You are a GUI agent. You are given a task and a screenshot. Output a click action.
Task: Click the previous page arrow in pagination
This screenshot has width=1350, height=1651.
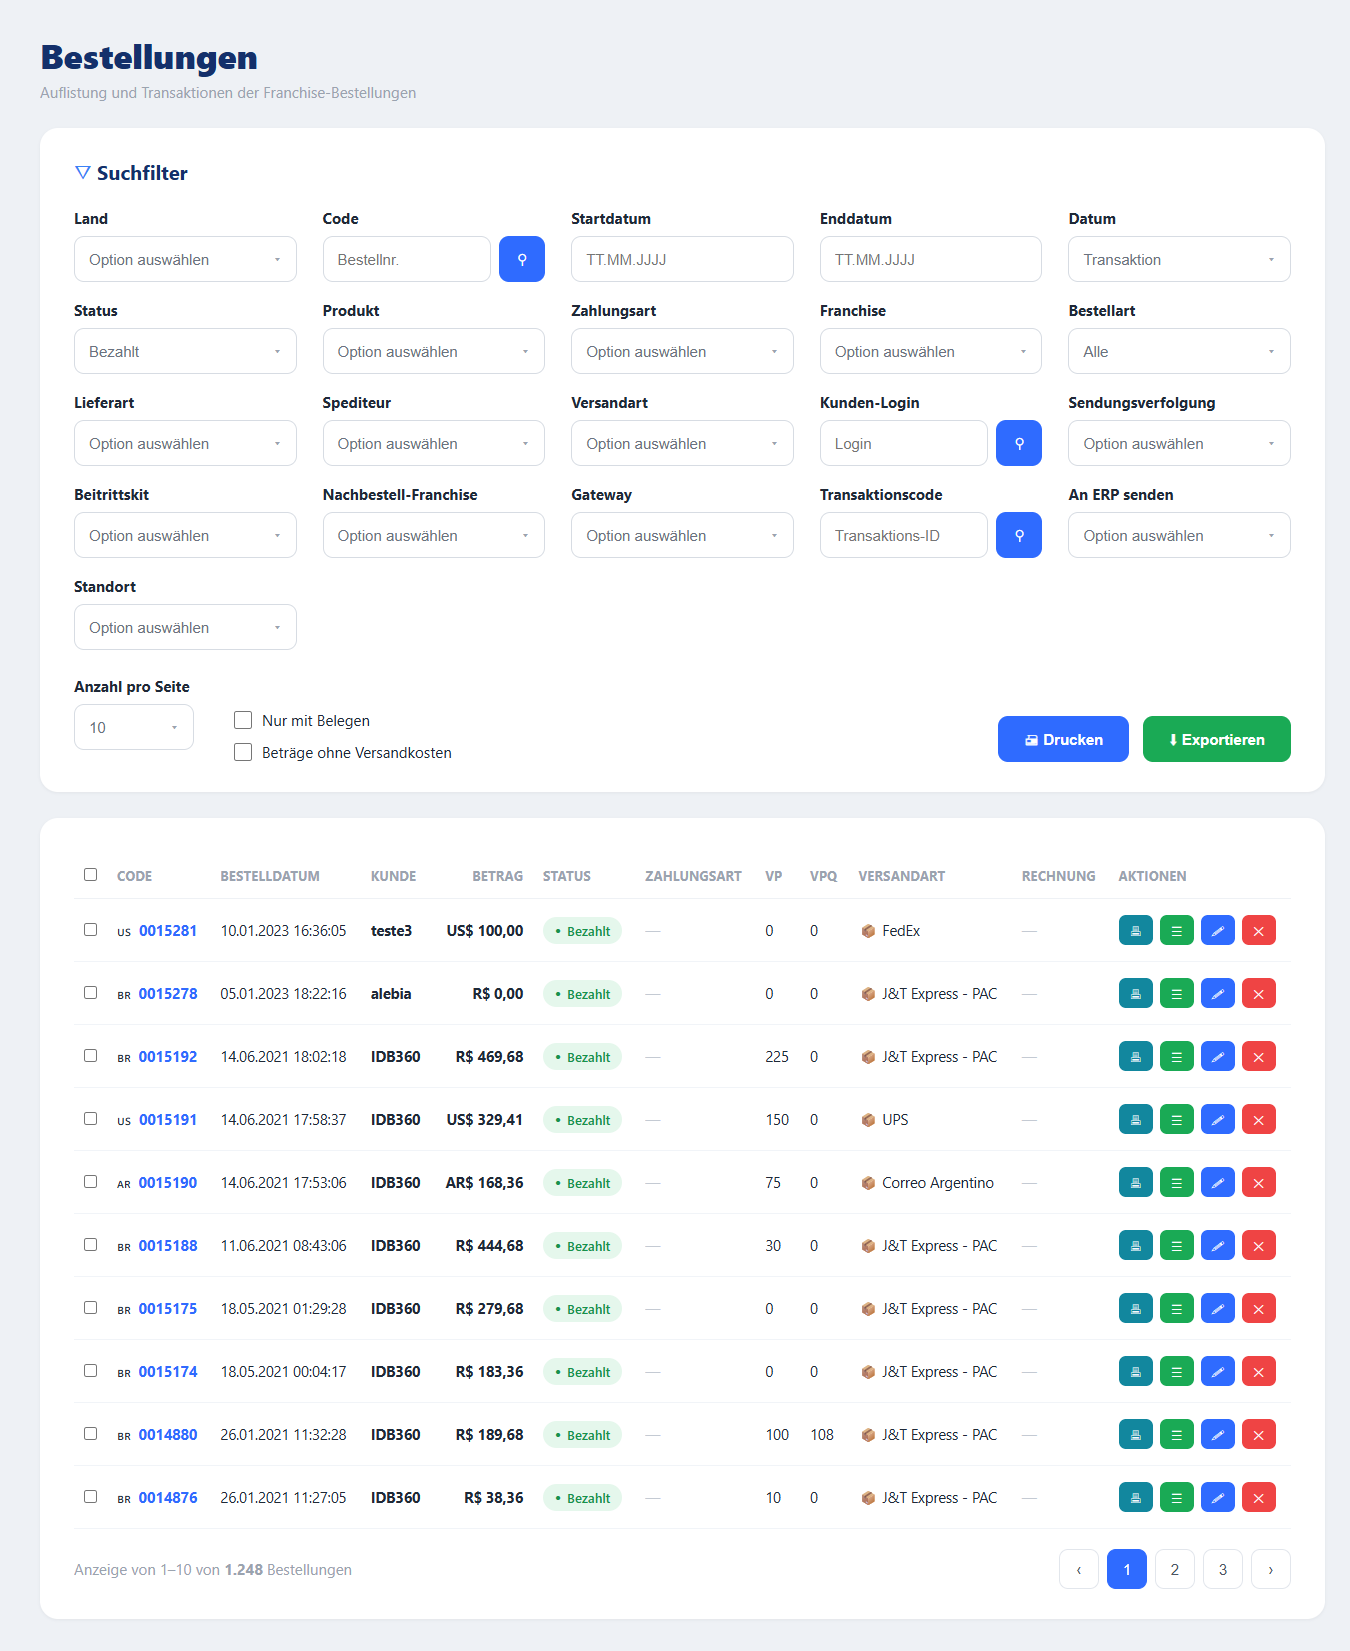coord(1079,1569)
